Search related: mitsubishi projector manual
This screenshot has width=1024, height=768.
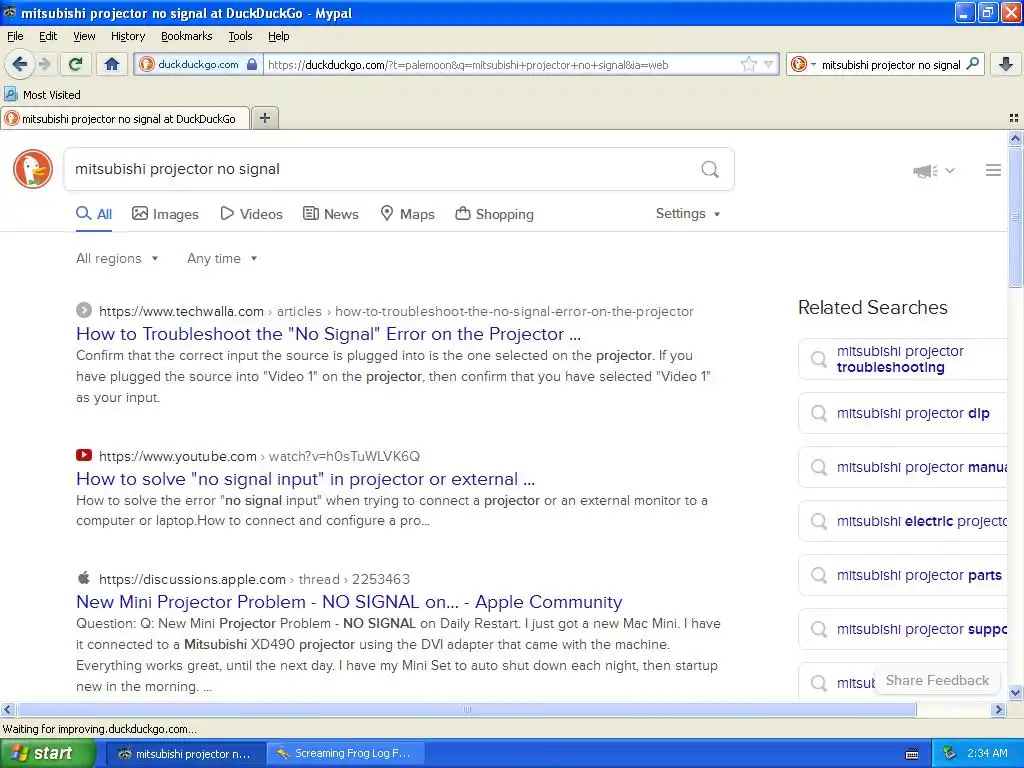tap(904, 468)
